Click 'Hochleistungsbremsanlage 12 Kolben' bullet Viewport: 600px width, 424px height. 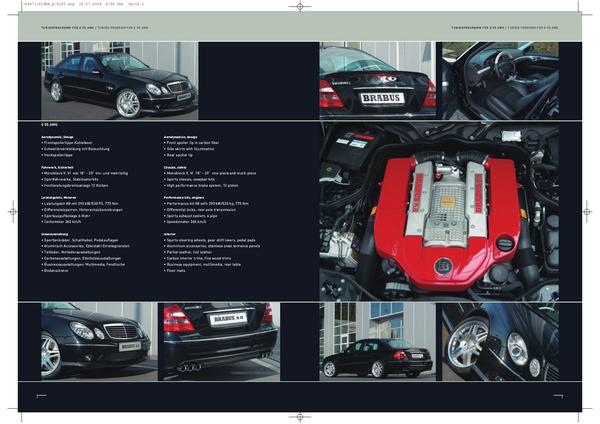click(x=76, y=186)
